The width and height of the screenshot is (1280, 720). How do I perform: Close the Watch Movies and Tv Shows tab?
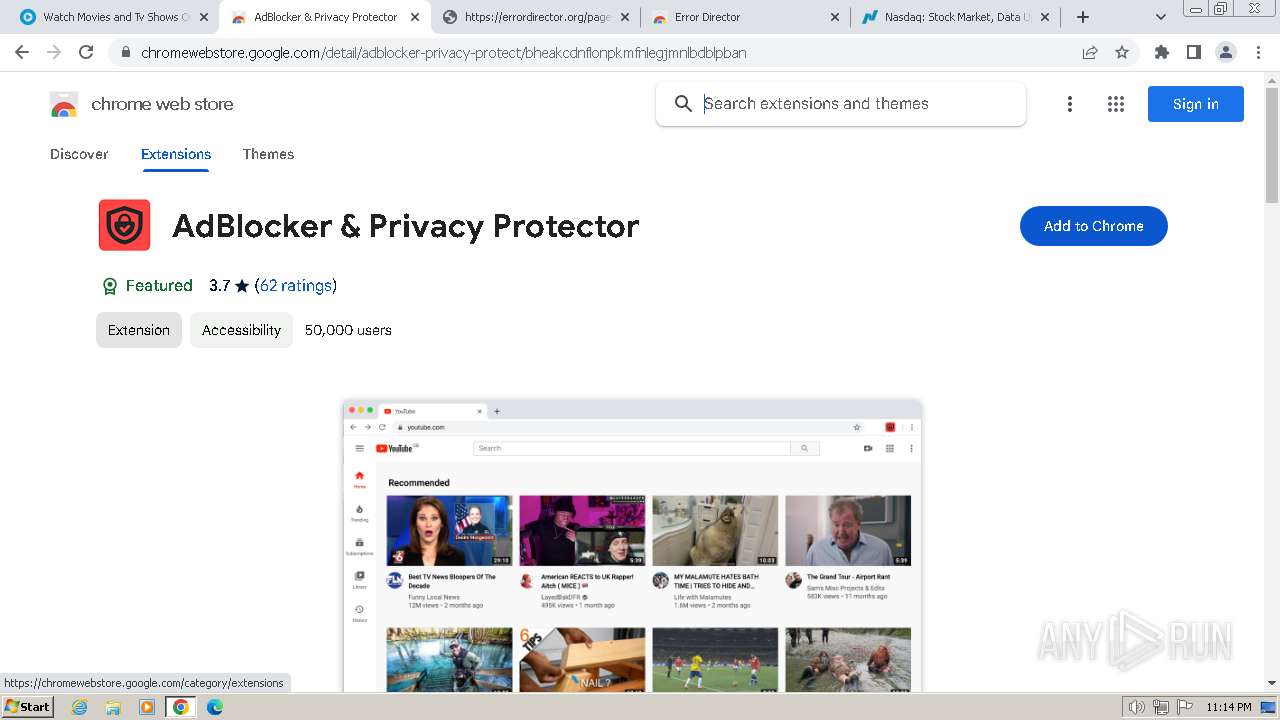(x=204, y=17)
